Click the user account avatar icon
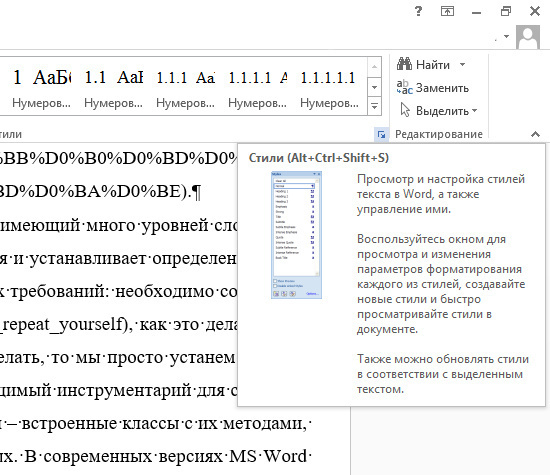 tap(528, 37)
